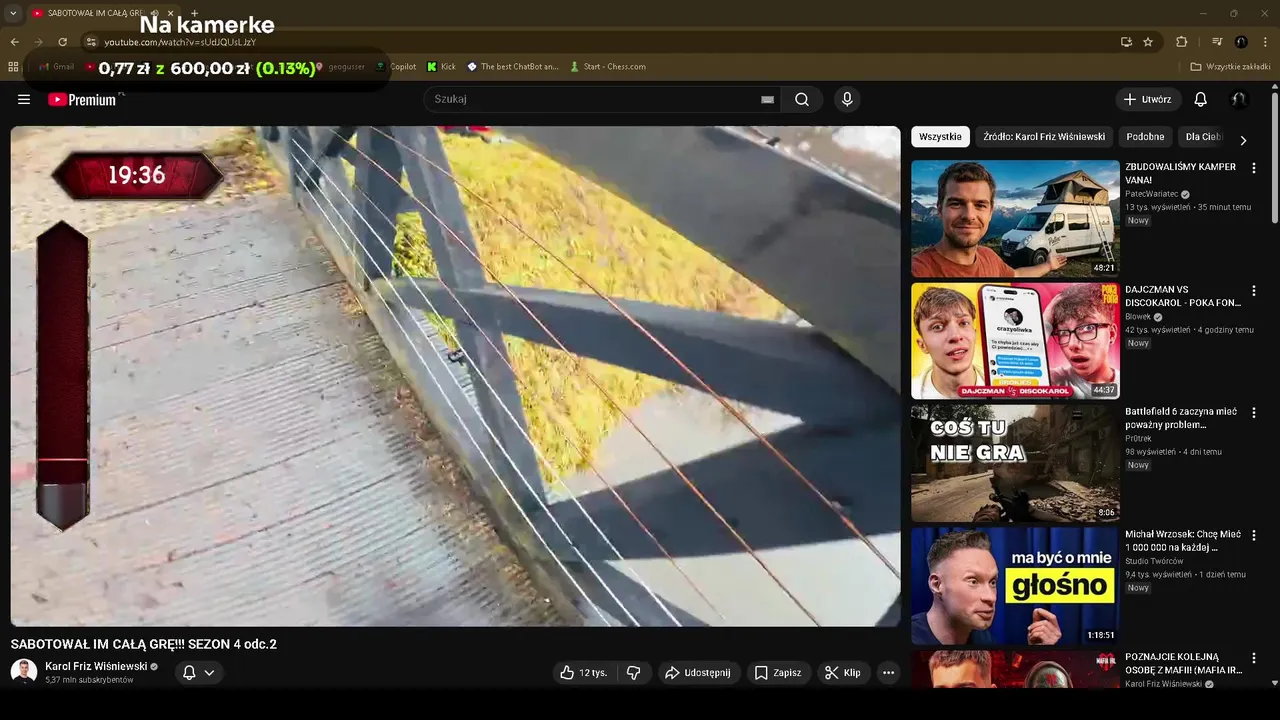Install app icon in address bar
The height and width of the screenshot is (720, 1280).
tap(1126, 42)
